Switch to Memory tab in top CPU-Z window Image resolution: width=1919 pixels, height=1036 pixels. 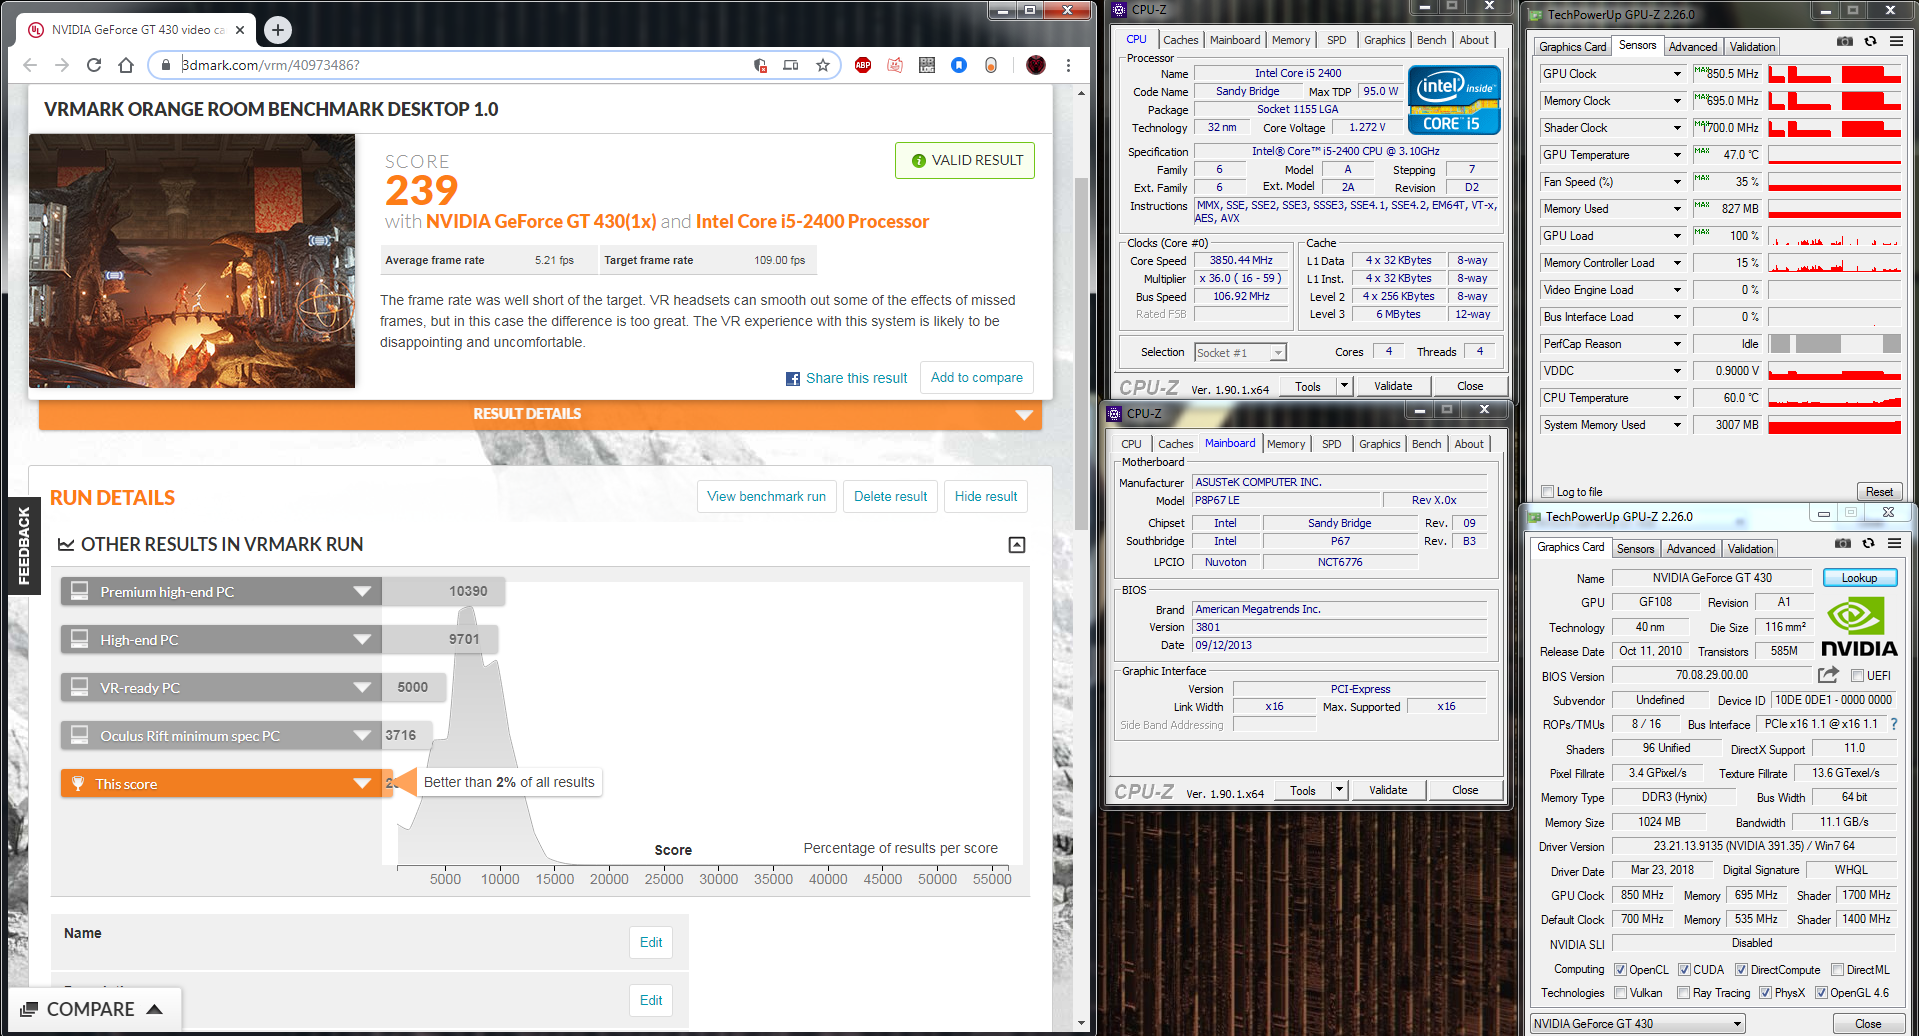point(1291,40)
